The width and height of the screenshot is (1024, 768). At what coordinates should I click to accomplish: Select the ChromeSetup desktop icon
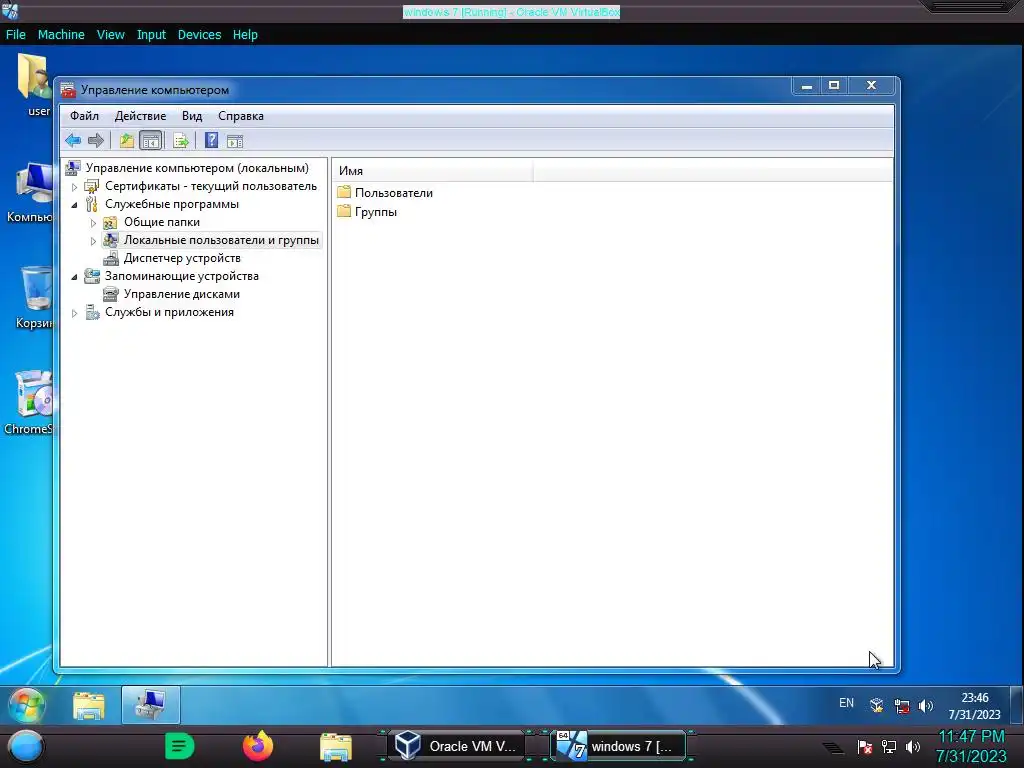click(29, 402)
